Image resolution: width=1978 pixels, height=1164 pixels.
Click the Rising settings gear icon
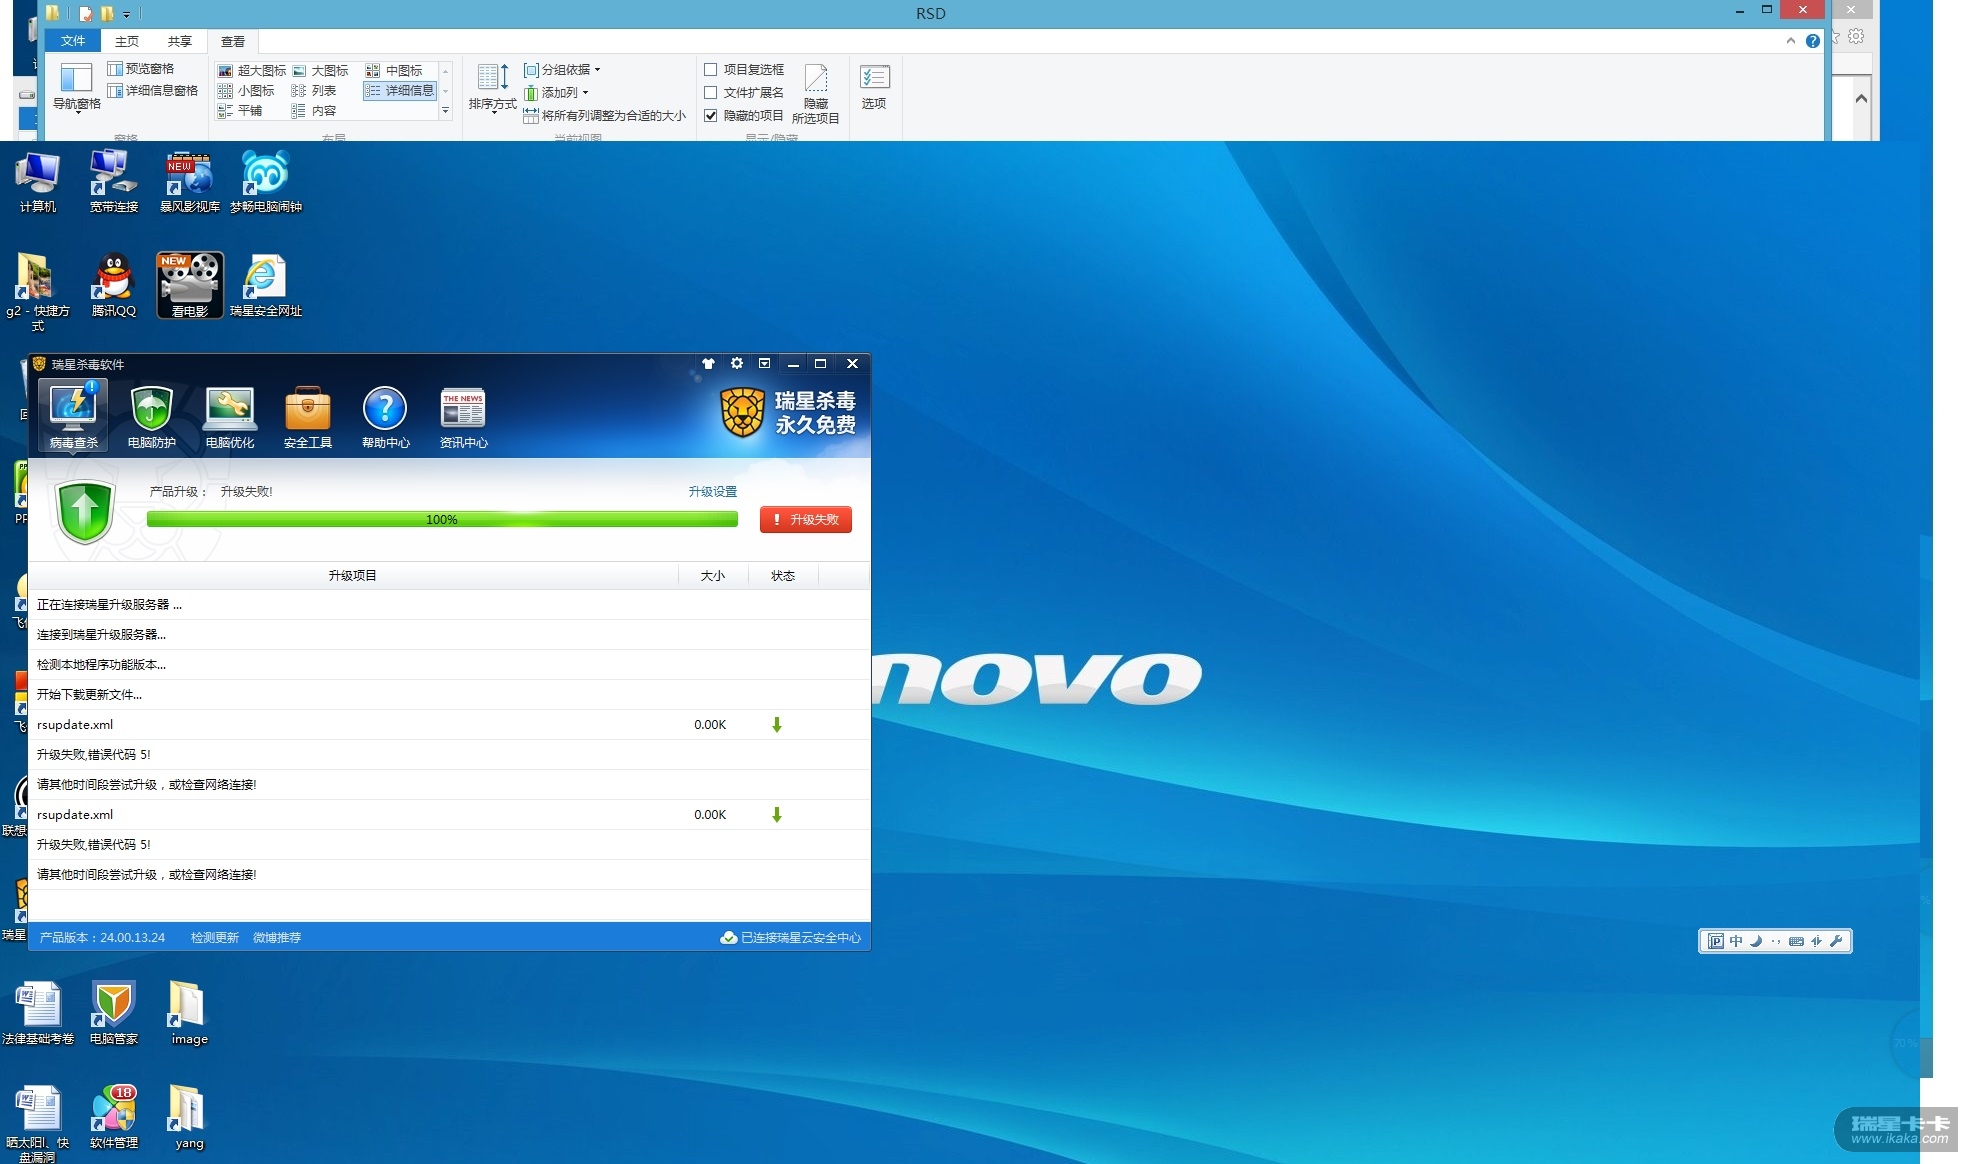737,364
